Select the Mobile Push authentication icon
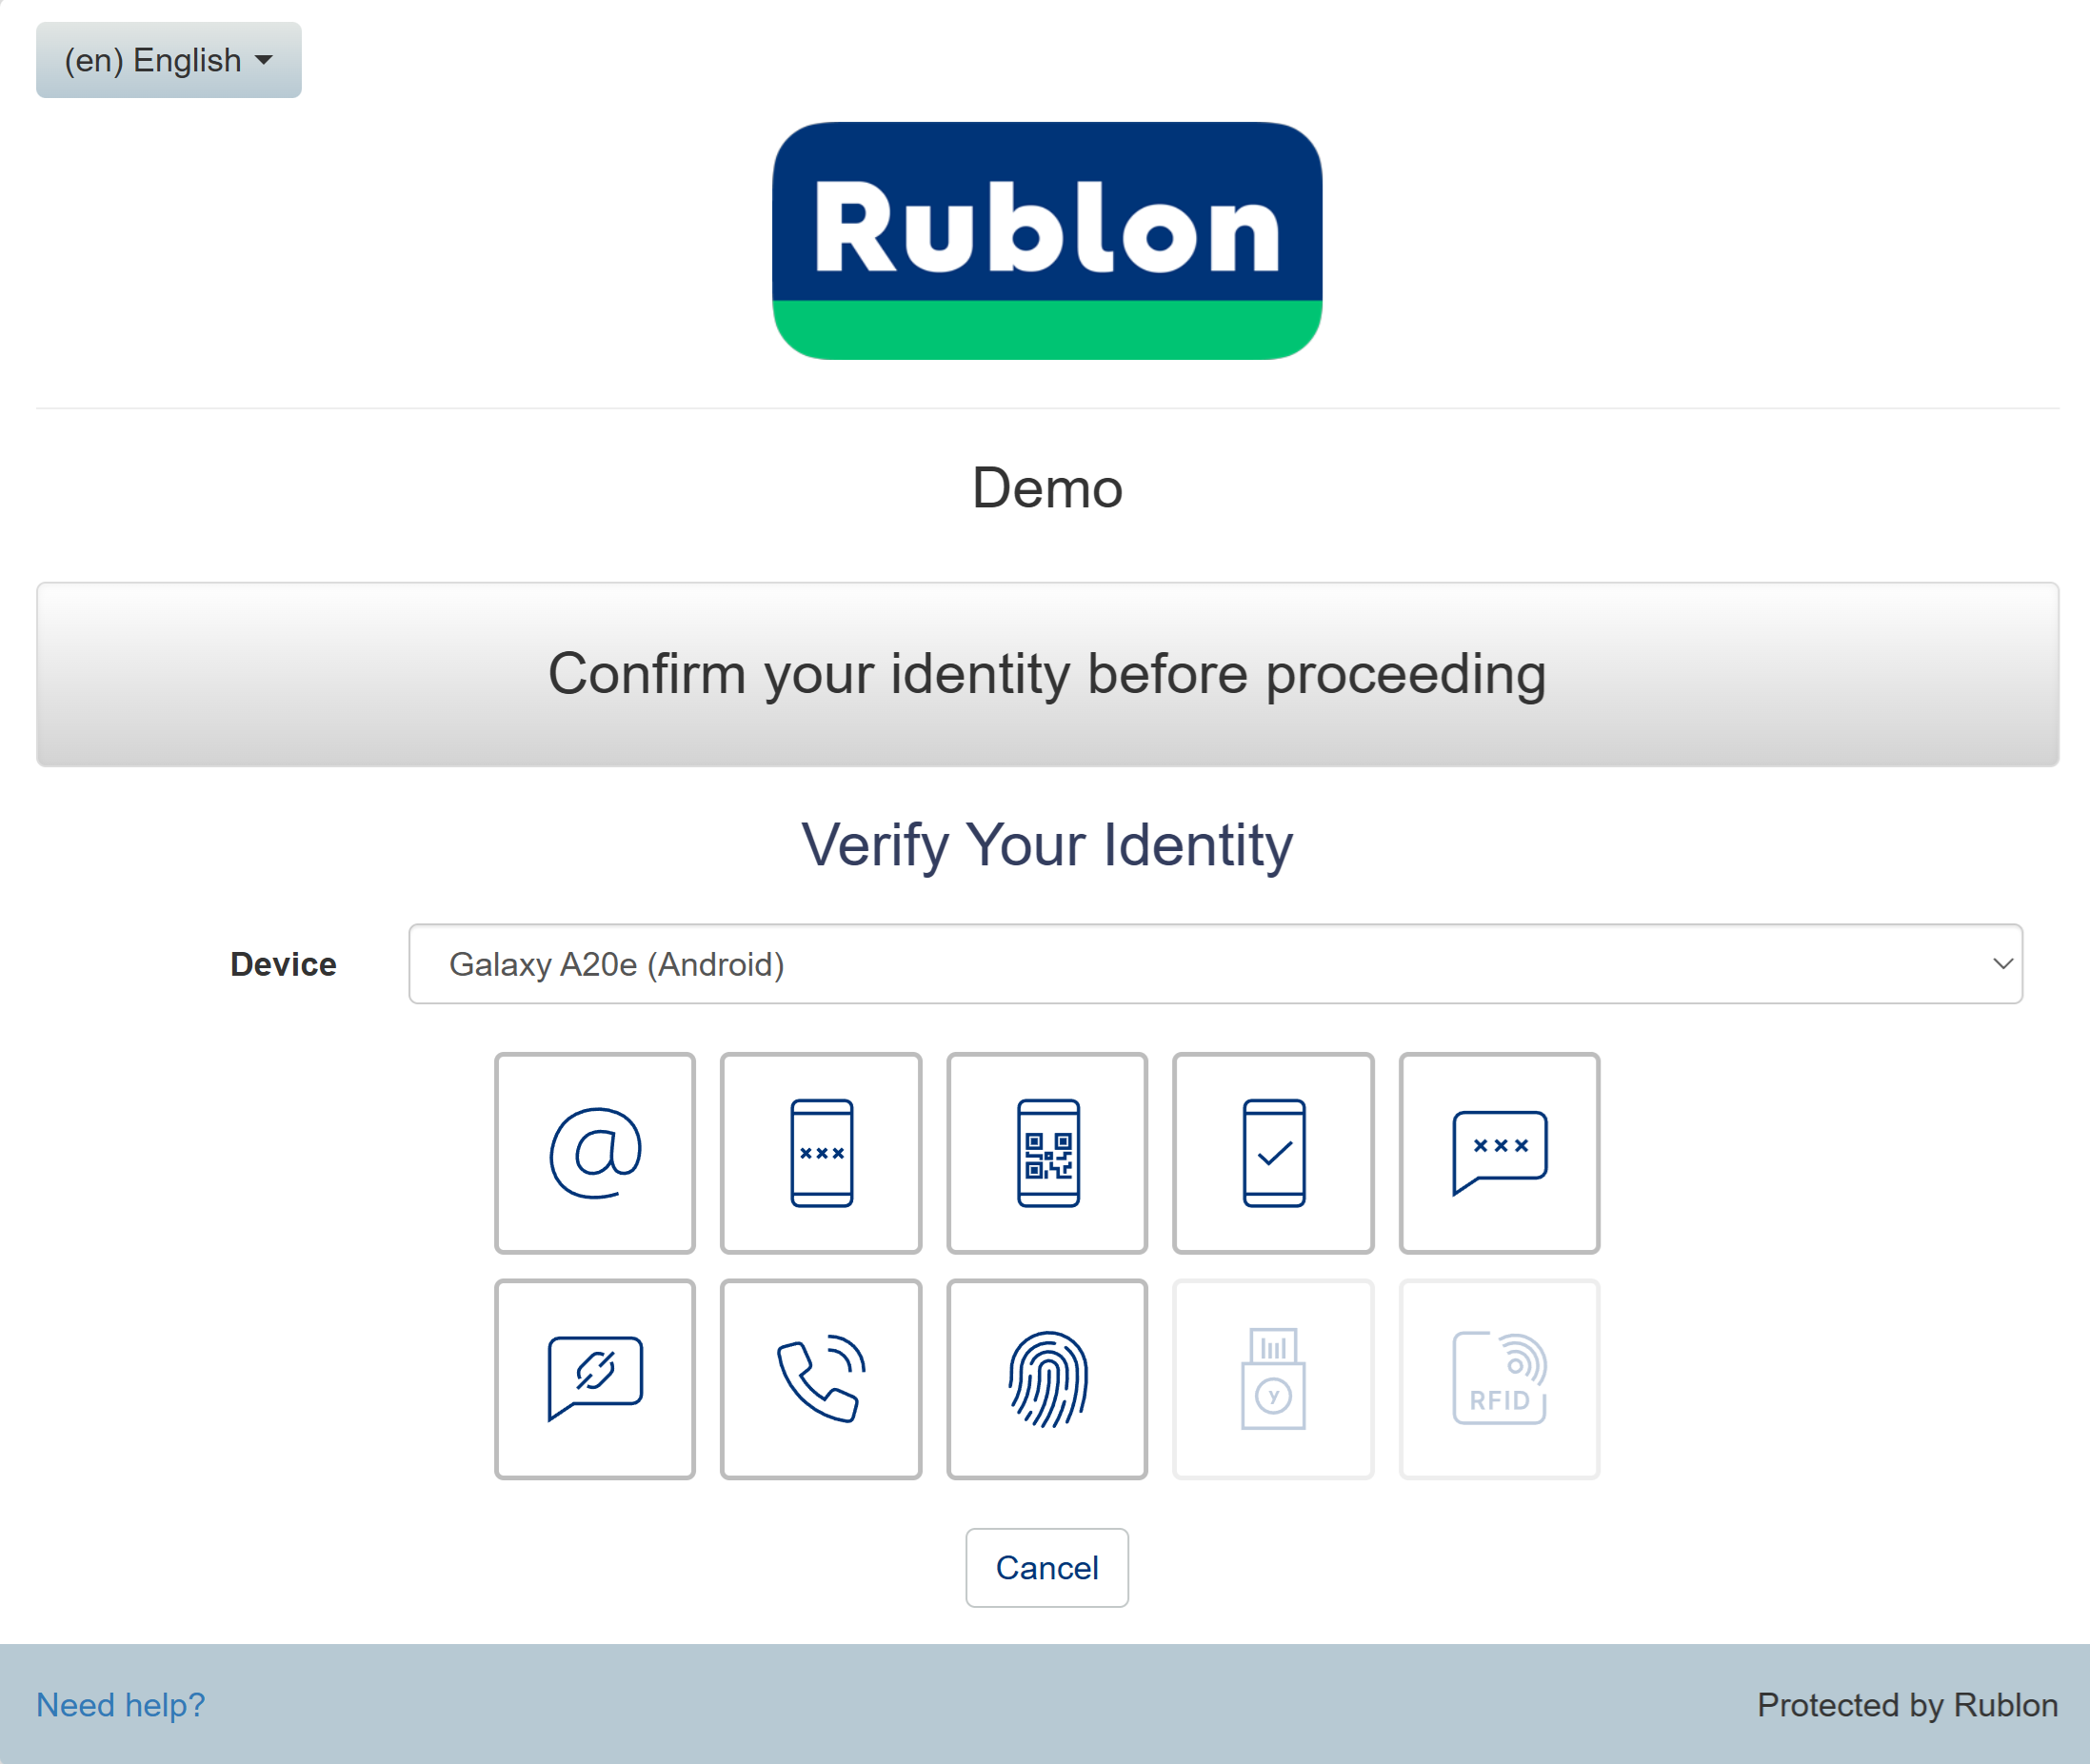This screenshot has width=2090, height=1764. (1273, 1152)
